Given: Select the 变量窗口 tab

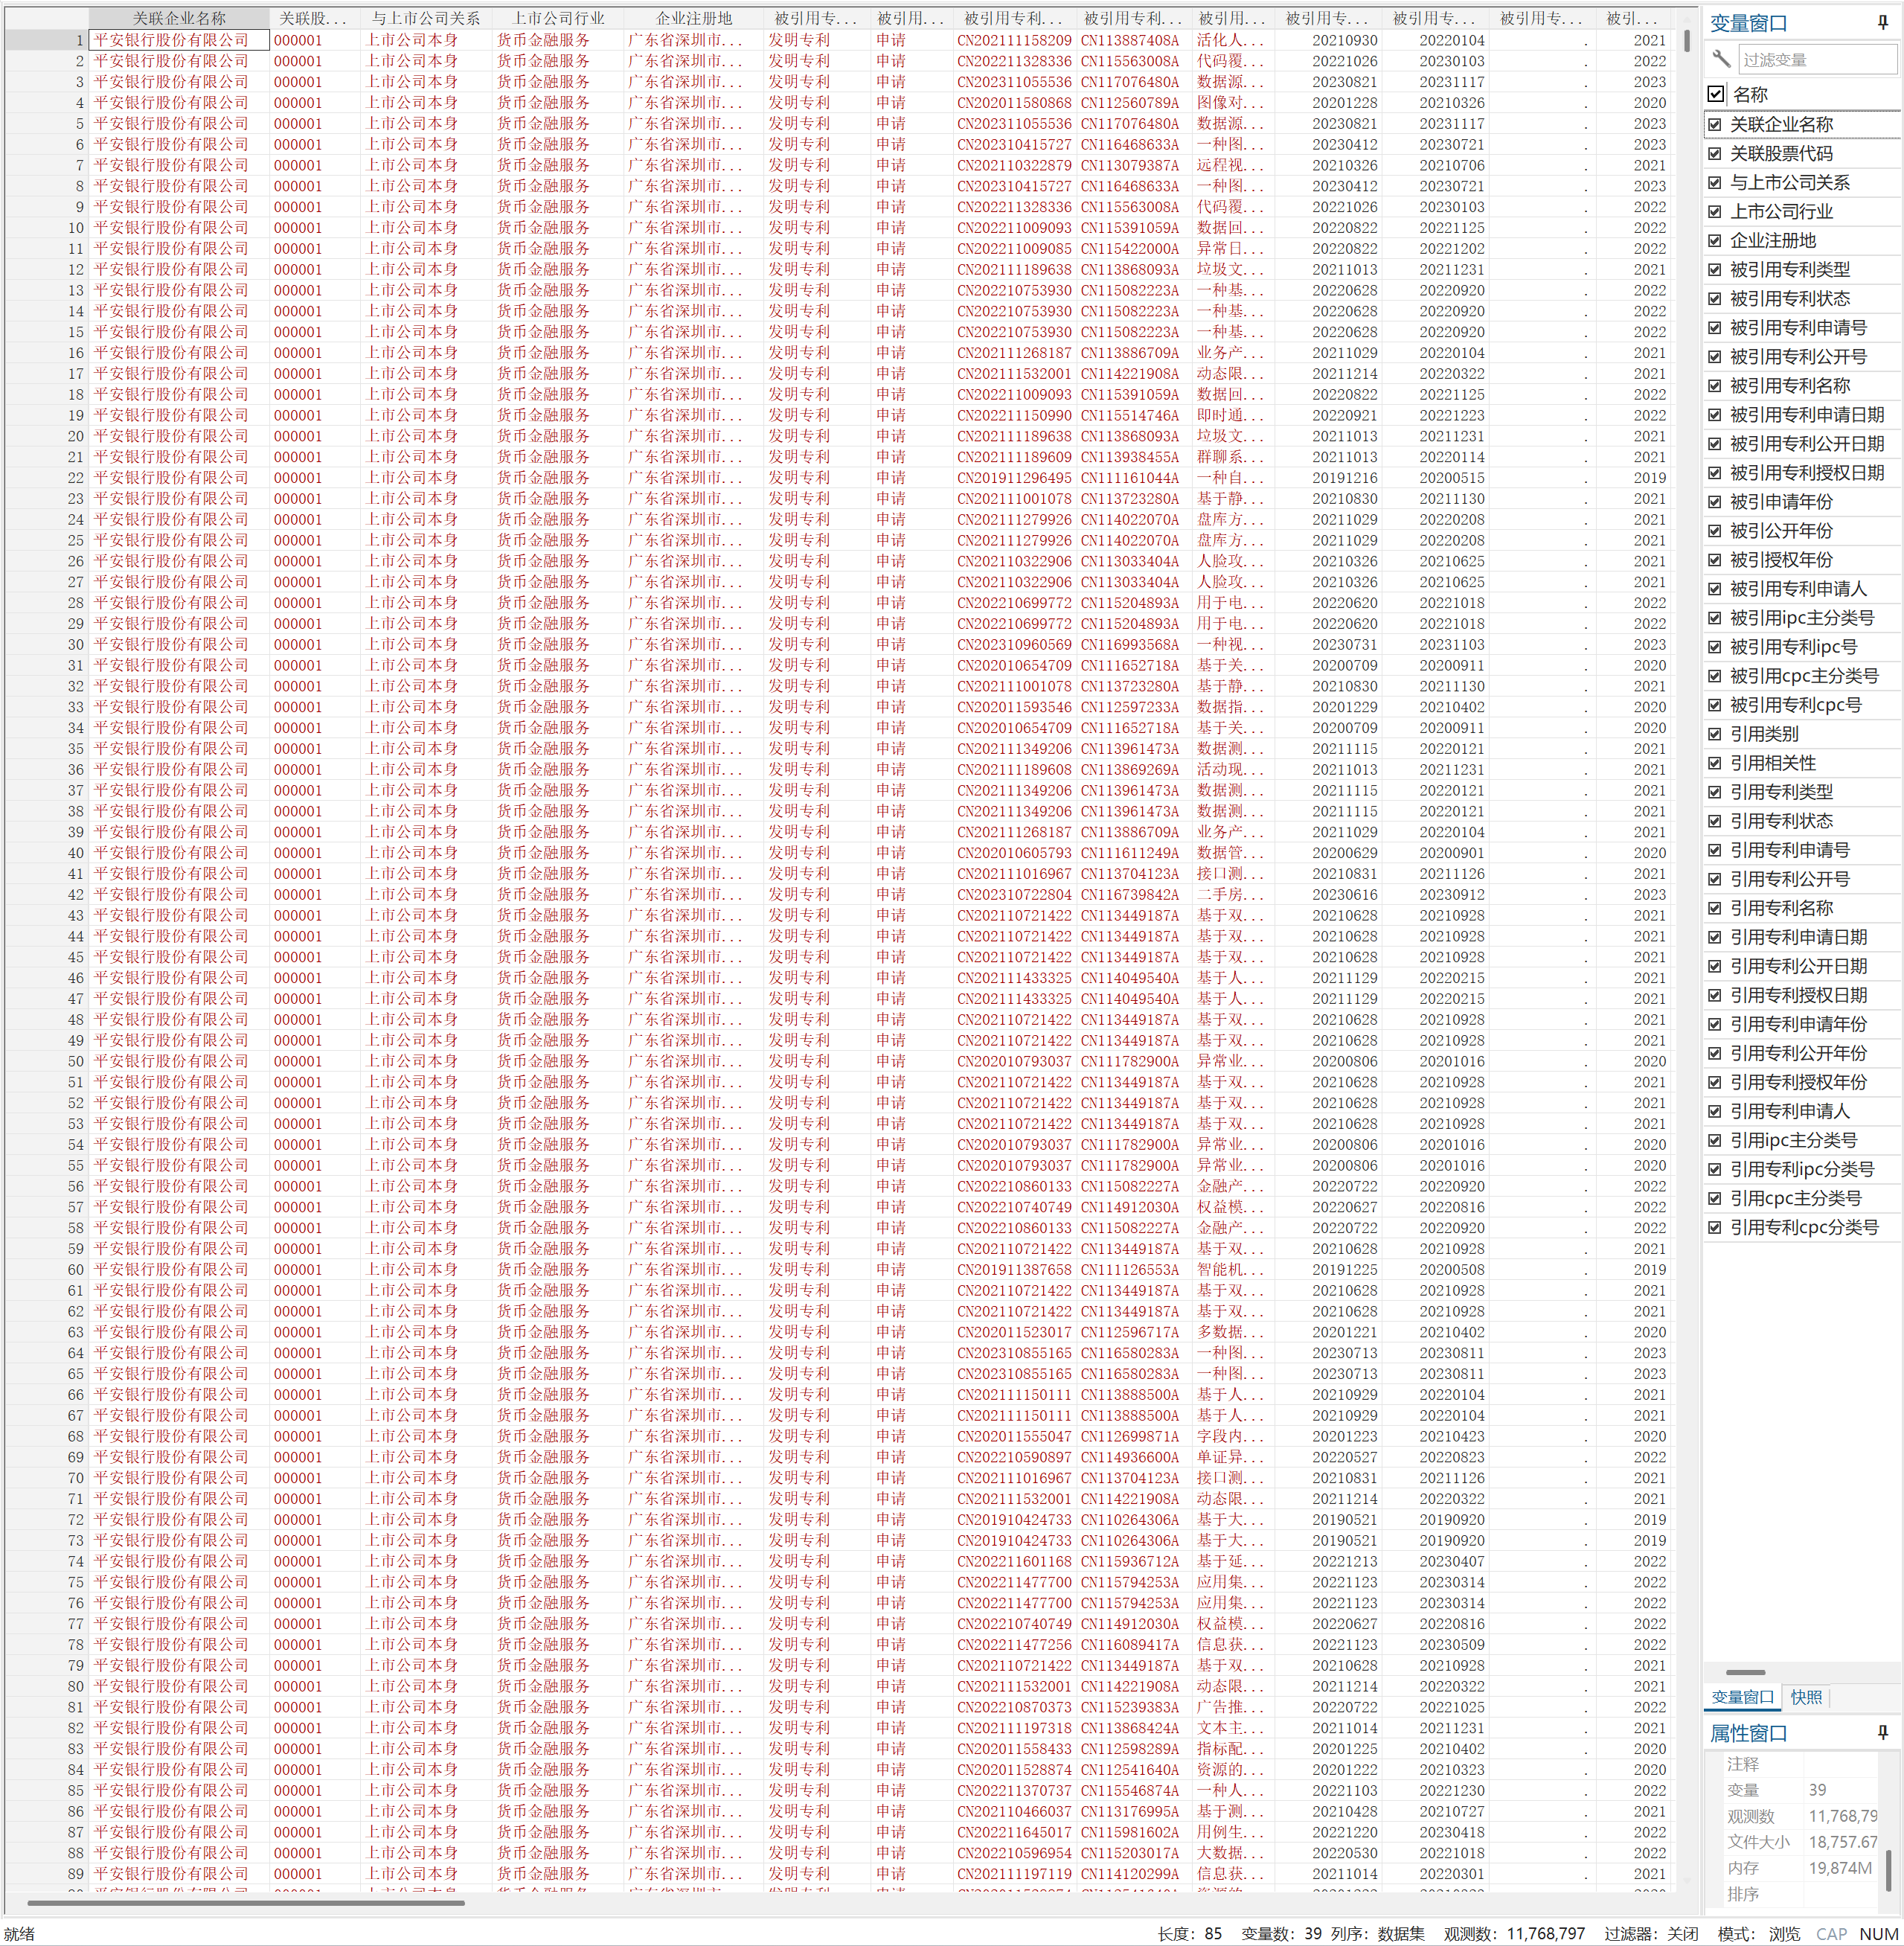Looking at the screenshot, I should pos(1742,1697).
